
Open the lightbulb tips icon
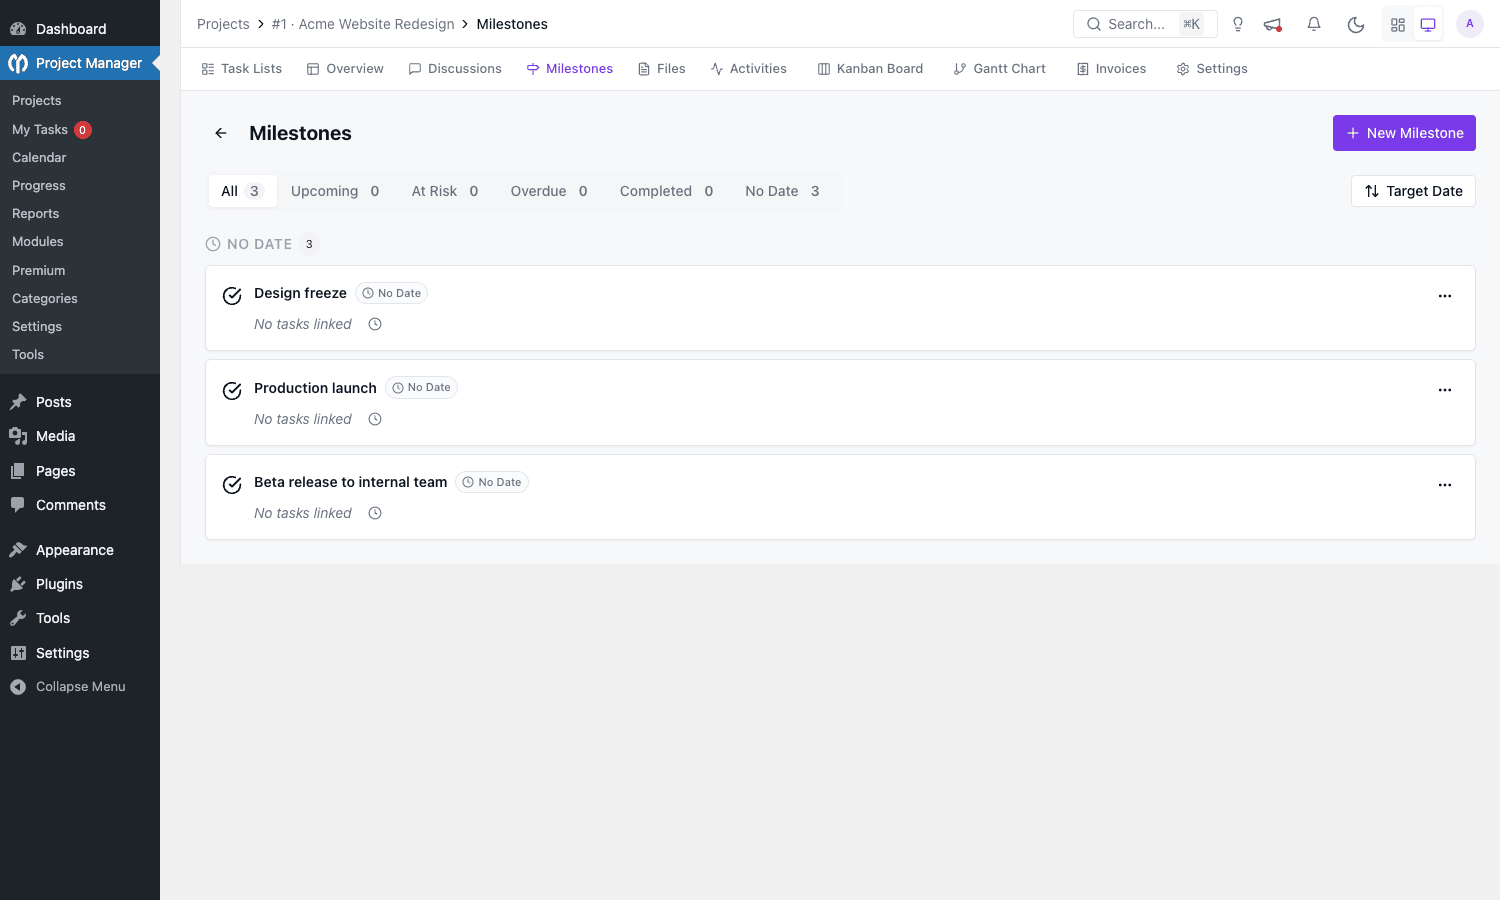(x=1238, y=24)
